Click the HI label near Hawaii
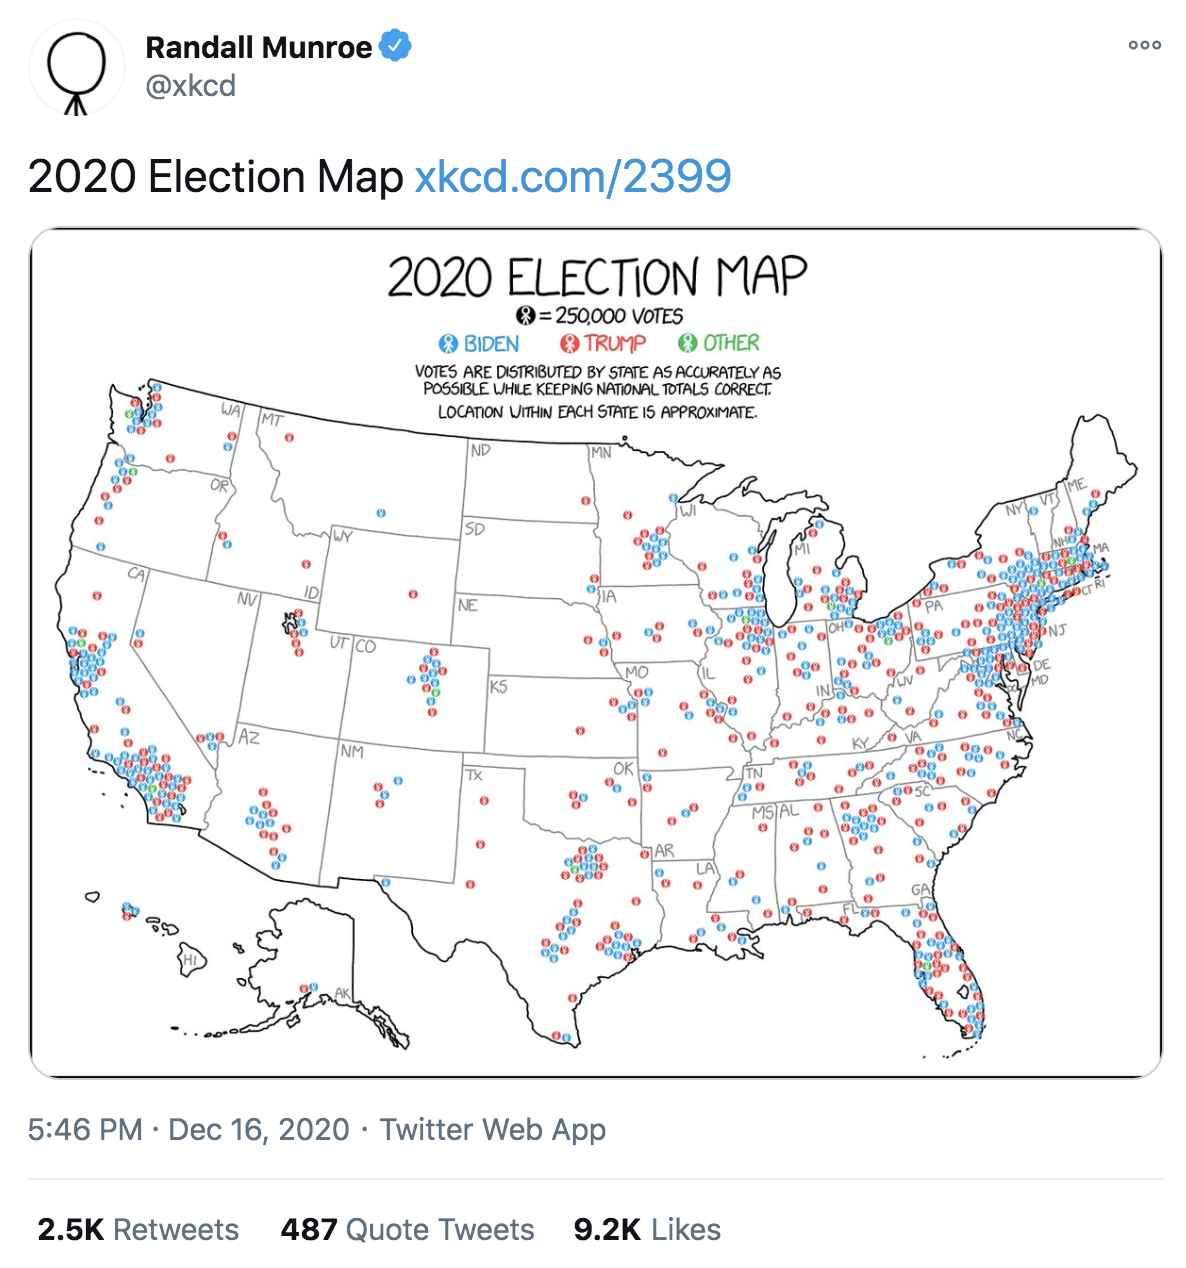The width and height of the screenshot is (1186, 1268). (x=189, y=961)
